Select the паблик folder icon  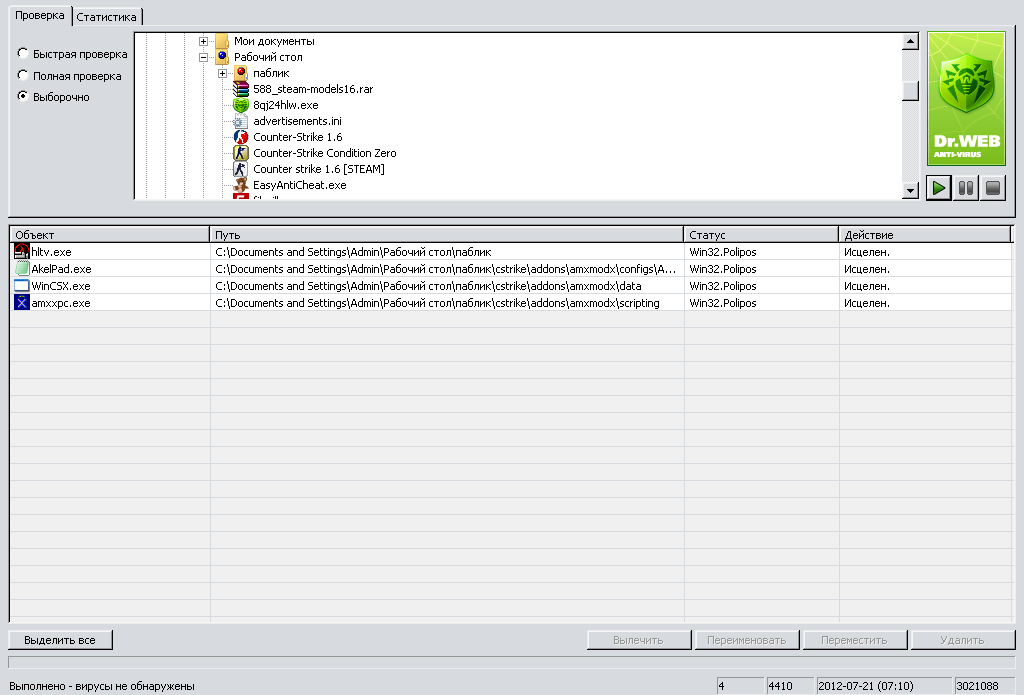pyautogui.click(x=241, y=73)
